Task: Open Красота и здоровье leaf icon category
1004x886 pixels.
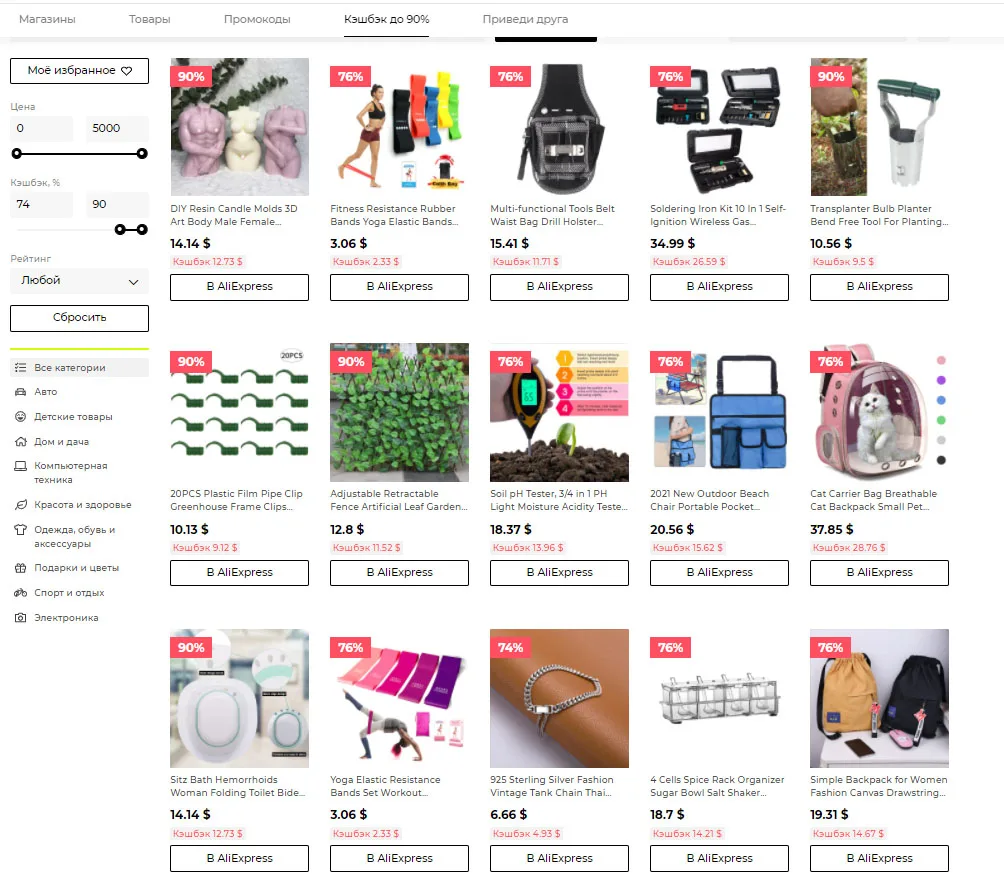Action: [20, 505]
